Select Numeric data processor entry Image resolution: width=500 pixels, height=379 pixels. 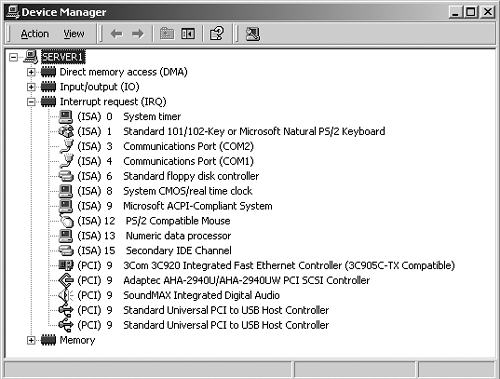tap(154, 236)
